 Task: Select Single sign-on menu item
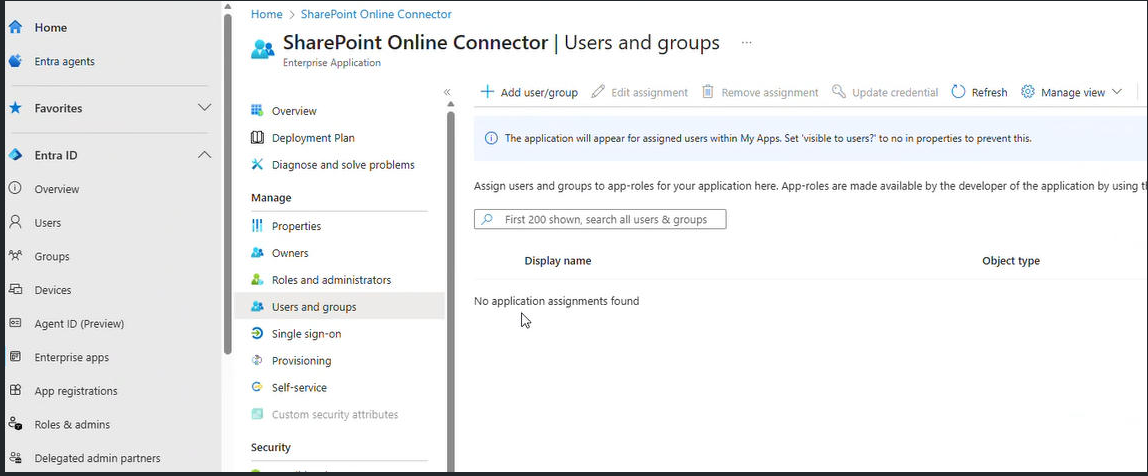(306, 334)
